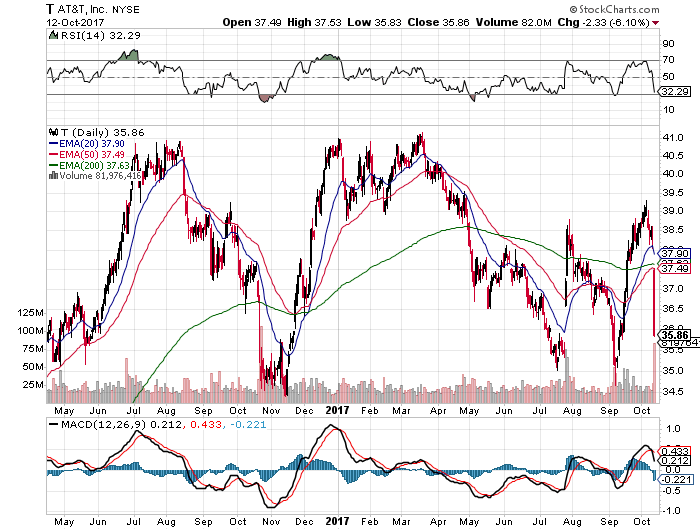Click the blue -0.221 value in MACD legend

248,424
